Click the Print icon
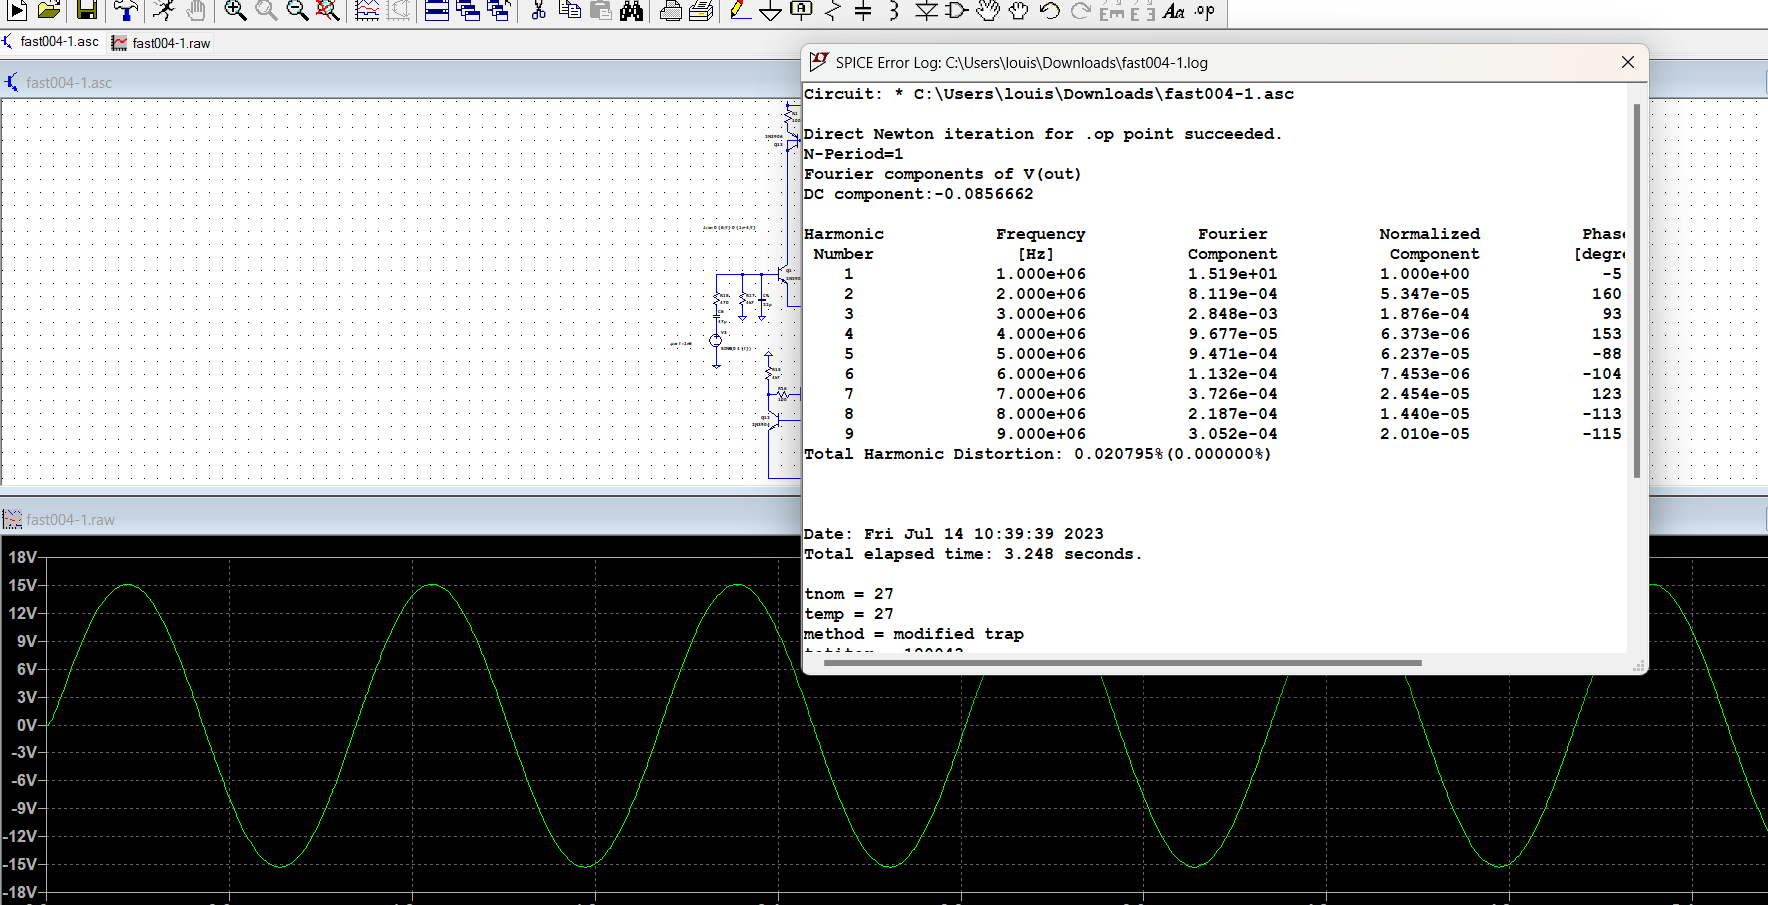Screen dimensions: 1768x905 coord(671,10)
